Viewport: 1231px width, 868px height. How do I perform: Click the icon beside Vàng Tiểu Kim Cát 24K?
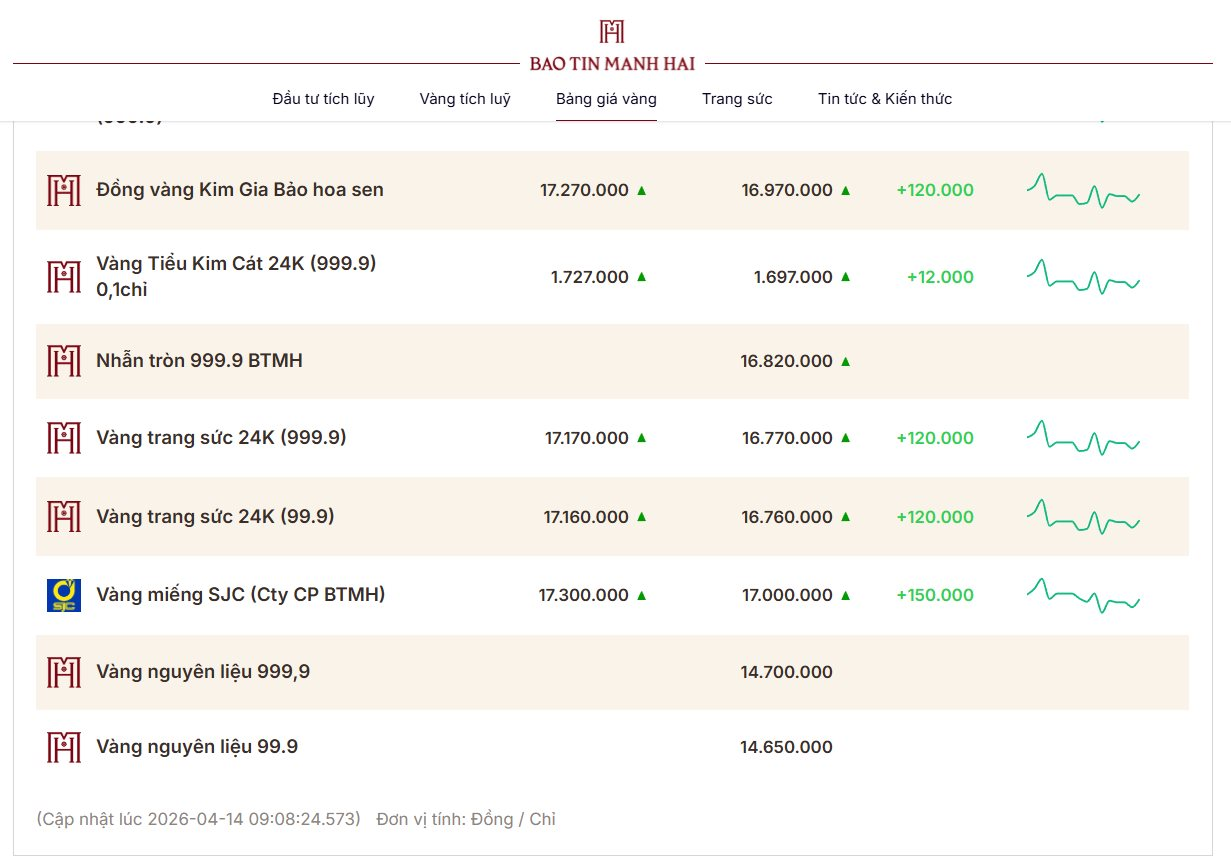tap(64, 277)
